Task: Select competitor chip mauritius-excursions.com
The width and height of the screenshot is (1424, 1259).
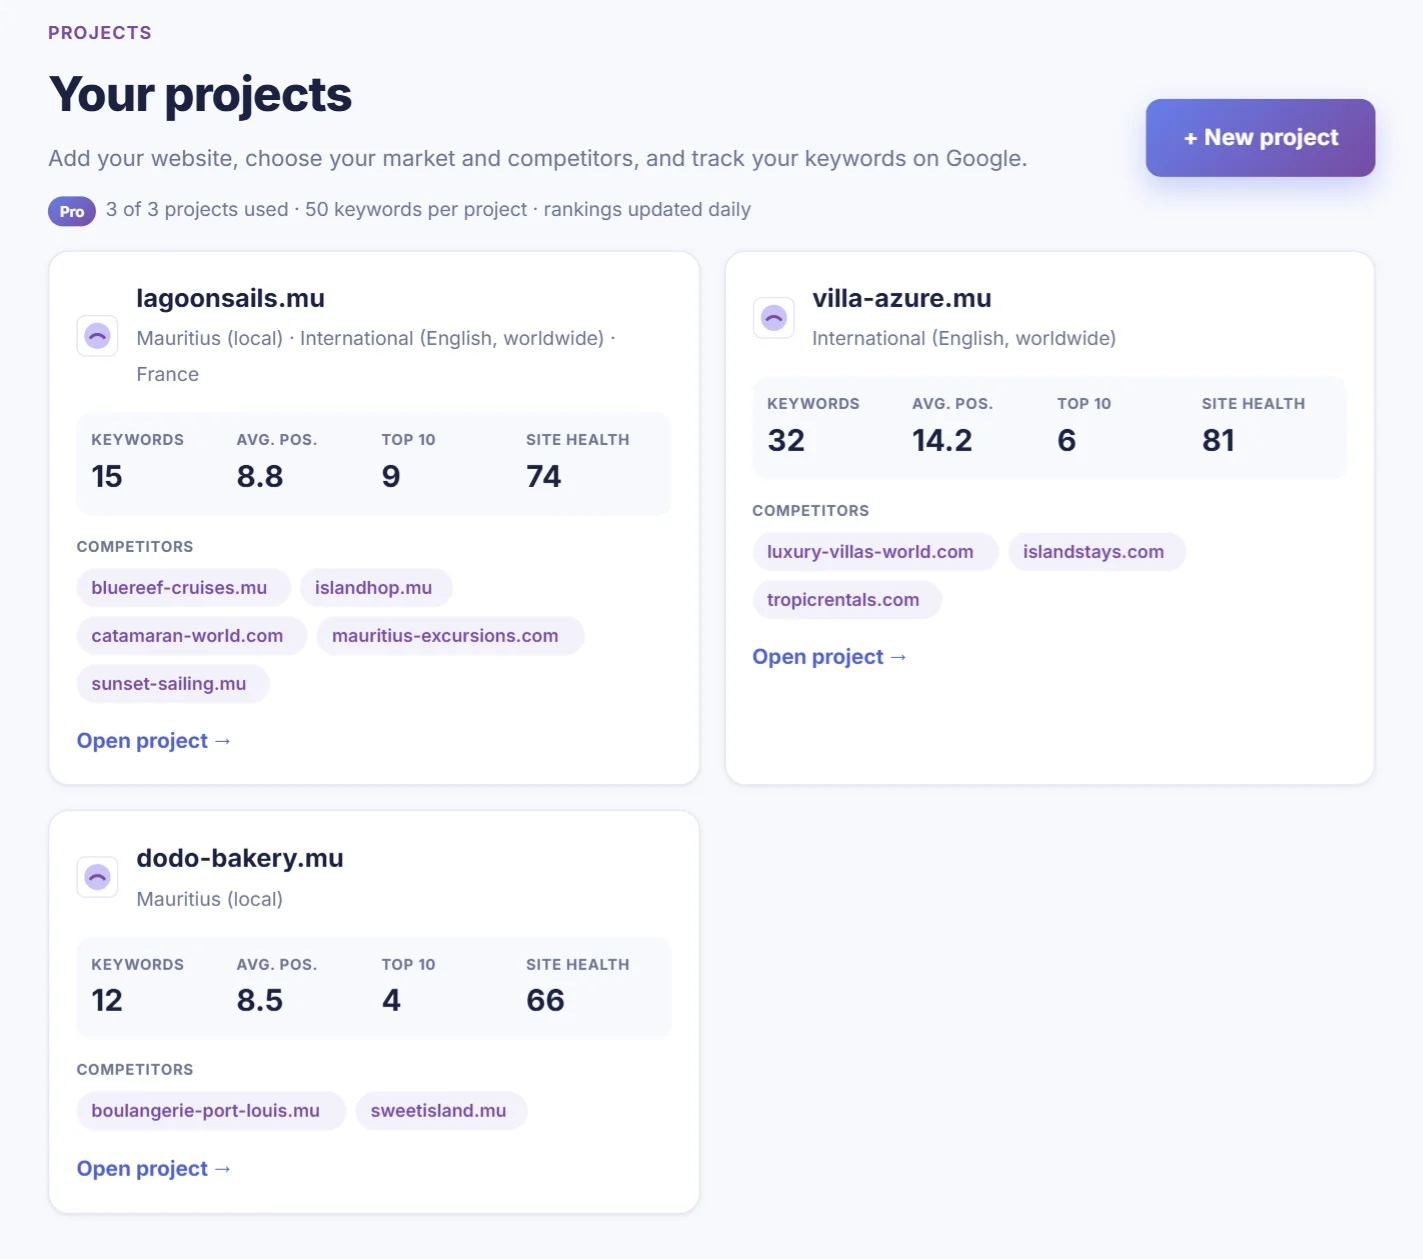Action: point(450,636)
